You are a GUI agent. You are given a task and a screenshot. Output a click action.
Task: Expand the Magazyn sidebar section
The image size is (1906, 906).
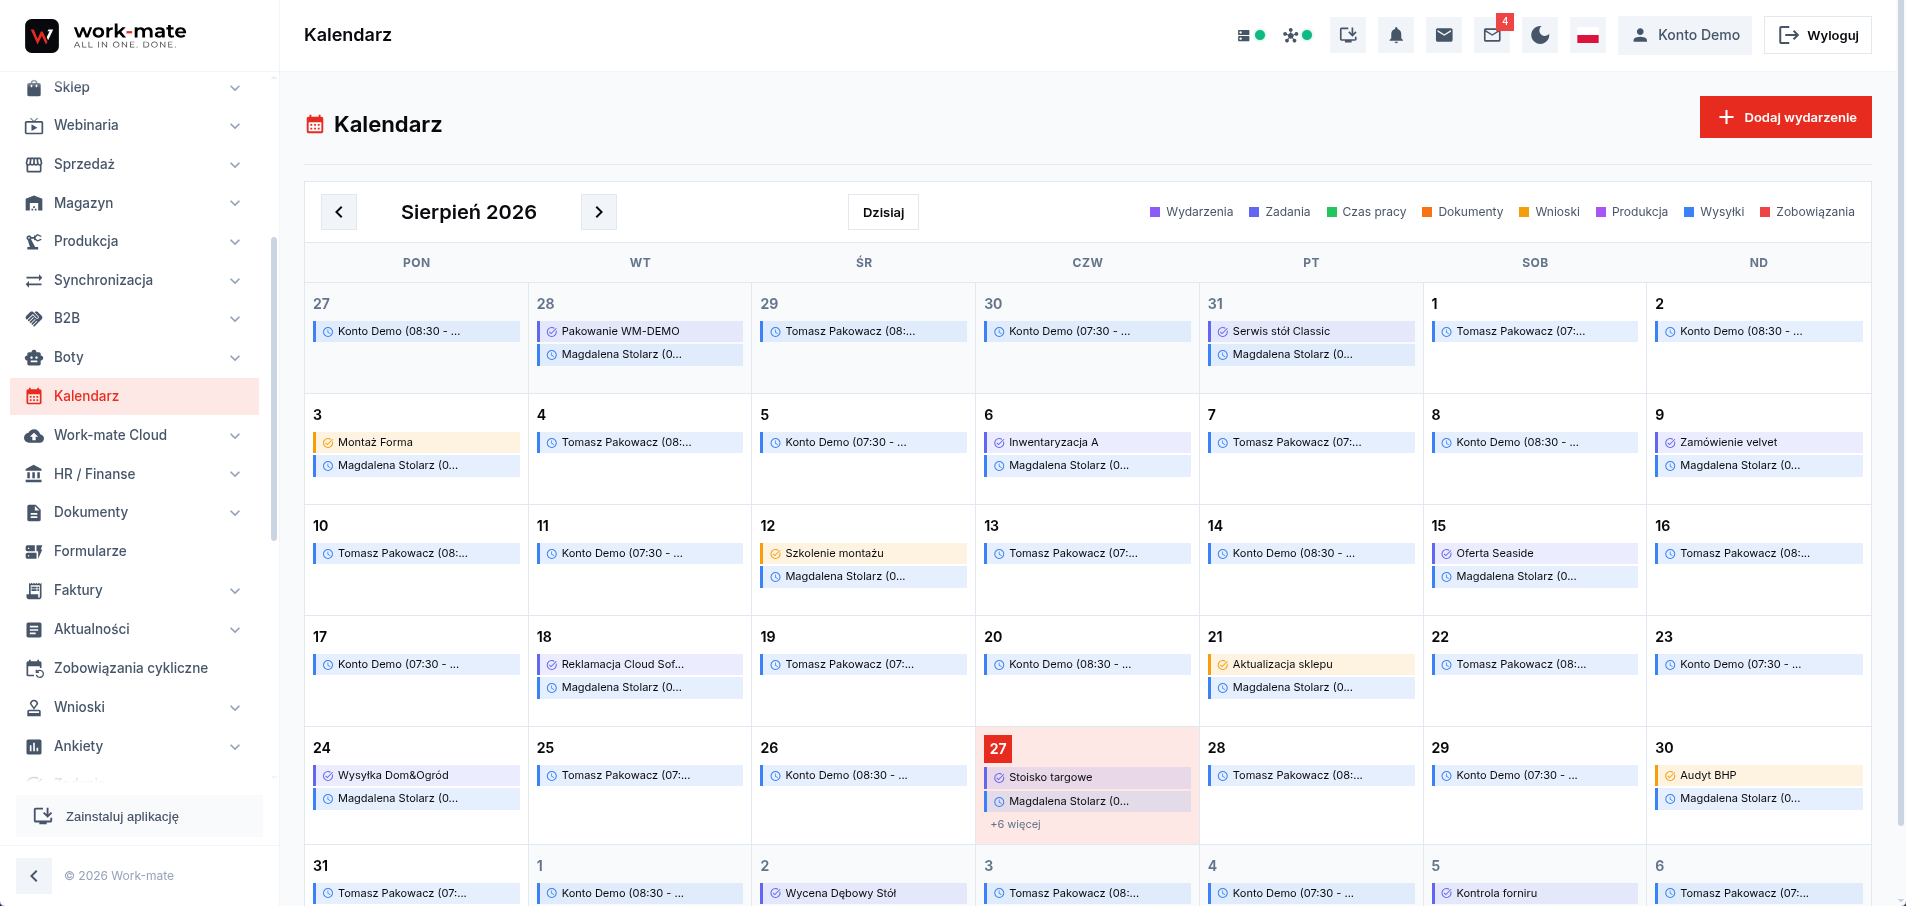coord(134,203)
